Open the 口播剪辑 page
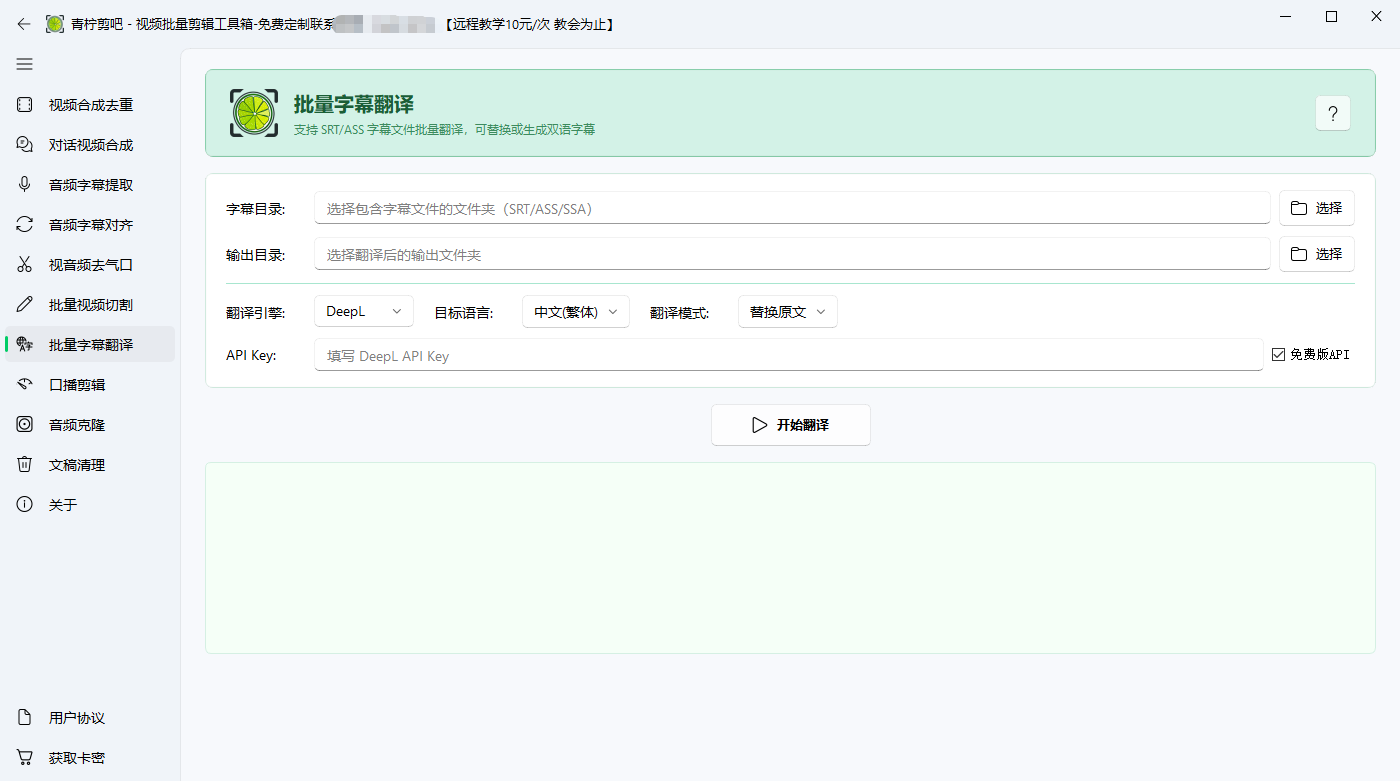The image size is (1400, 781). [90, 384]
